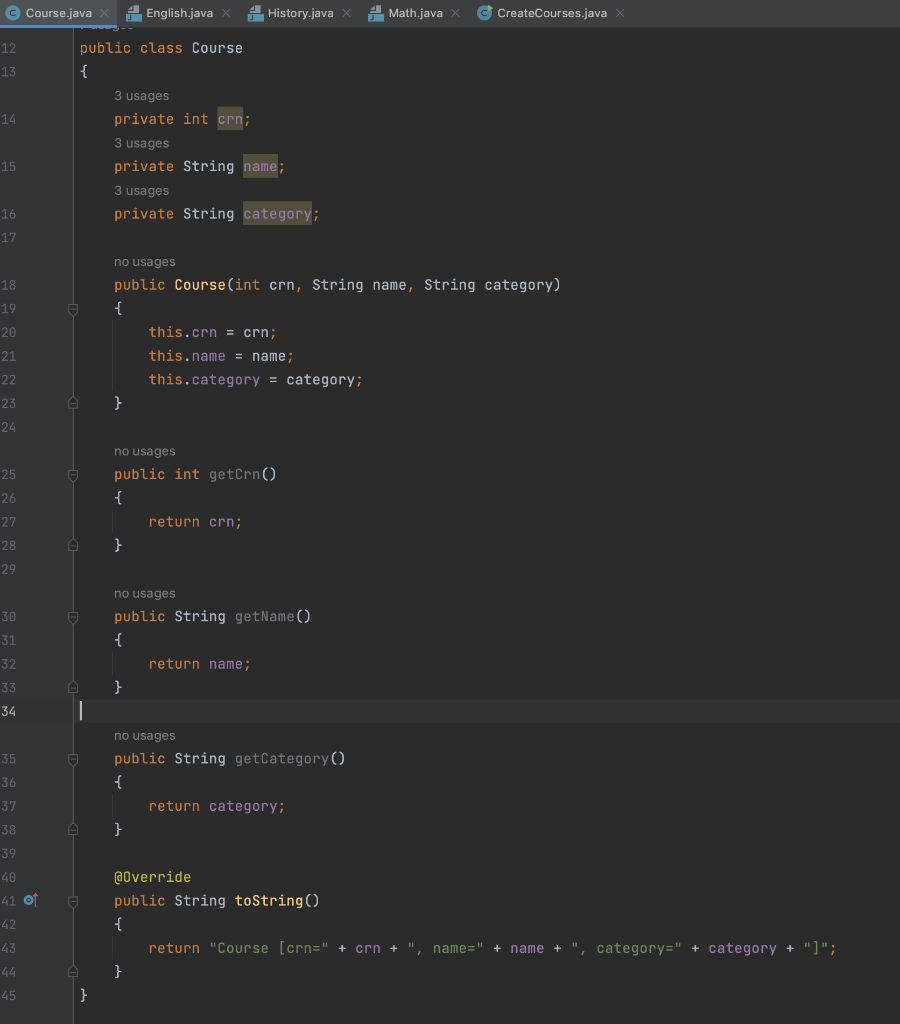Click the constructor fold end marker at line 23
The height and width of the screenshot is (1024, 900).
[x=73, y=404]
